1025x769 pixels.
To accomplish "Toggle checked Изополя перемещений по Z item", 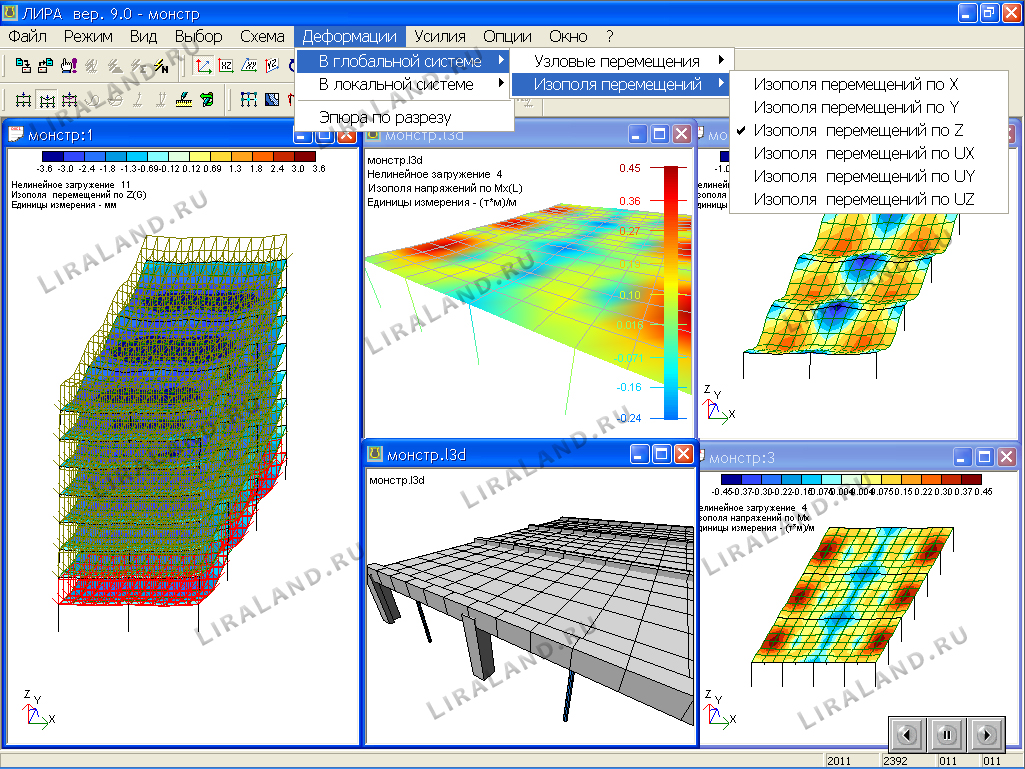I will [x=858, y=130].
